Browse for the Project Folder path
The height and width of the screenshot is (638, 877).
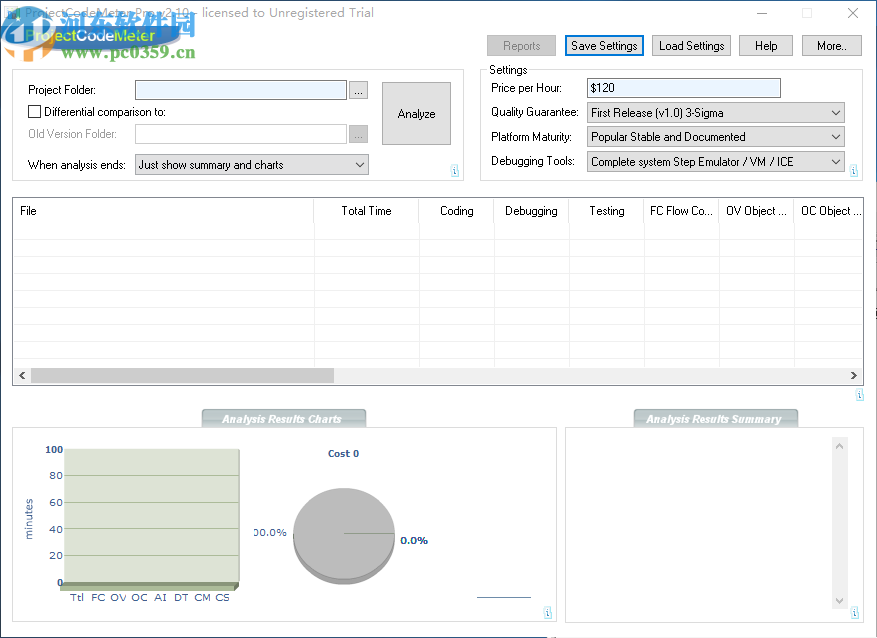pos(359,90)
